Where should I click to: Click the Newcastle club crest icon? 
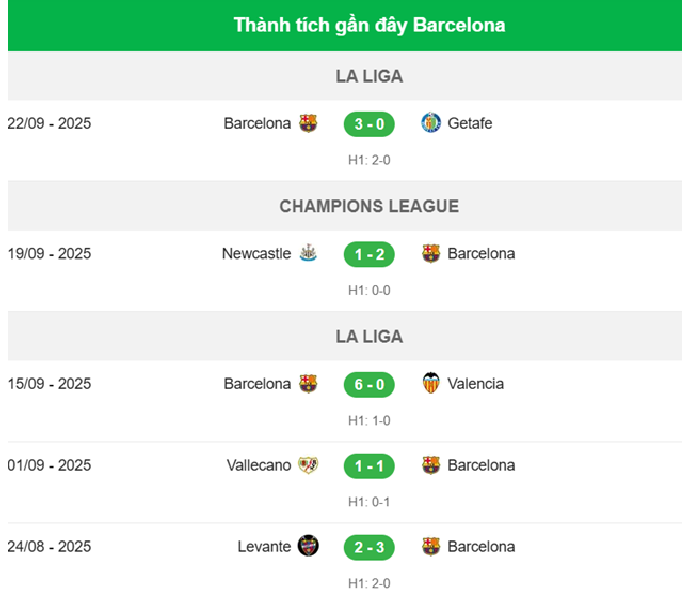point(308,254)
